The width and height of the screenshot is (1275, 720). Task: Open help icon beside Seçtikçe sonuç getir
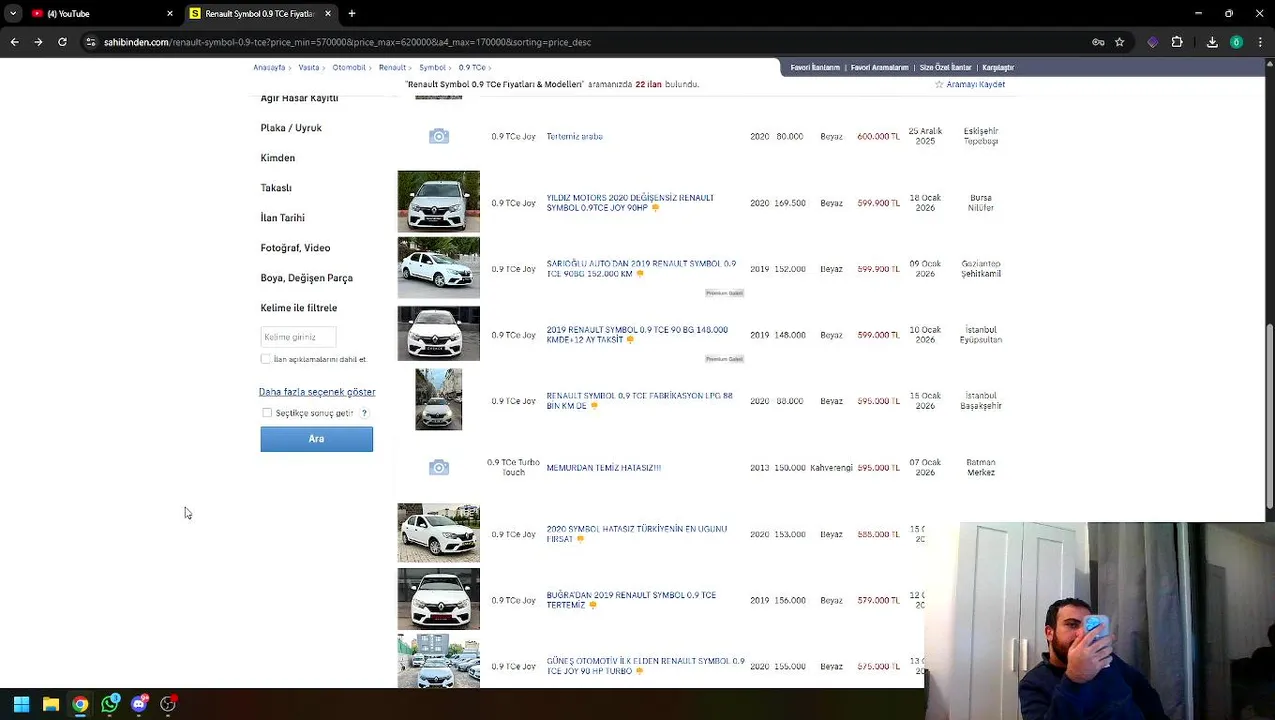pos(364,413)
